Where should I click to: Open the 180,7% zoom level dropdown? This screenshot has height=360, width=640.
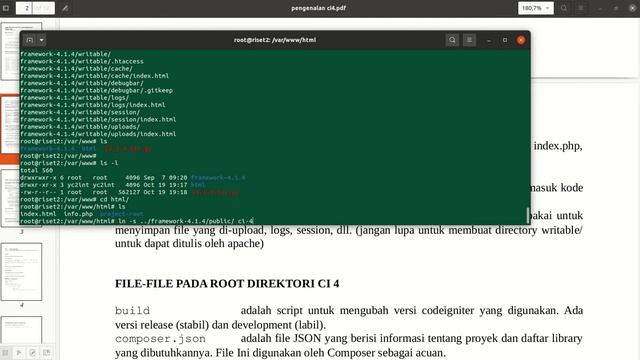pos(536,8)
